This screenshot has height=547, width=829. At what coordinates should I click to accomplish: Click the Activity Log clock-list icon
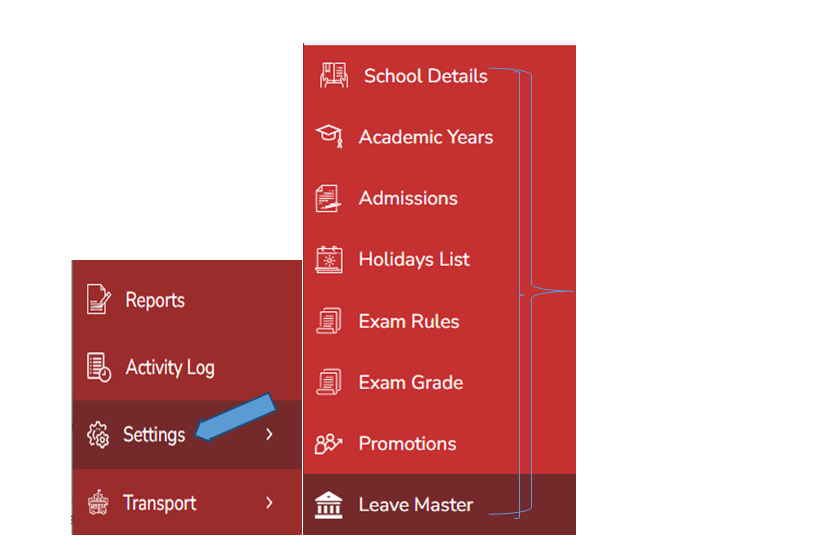click(98, 367)
